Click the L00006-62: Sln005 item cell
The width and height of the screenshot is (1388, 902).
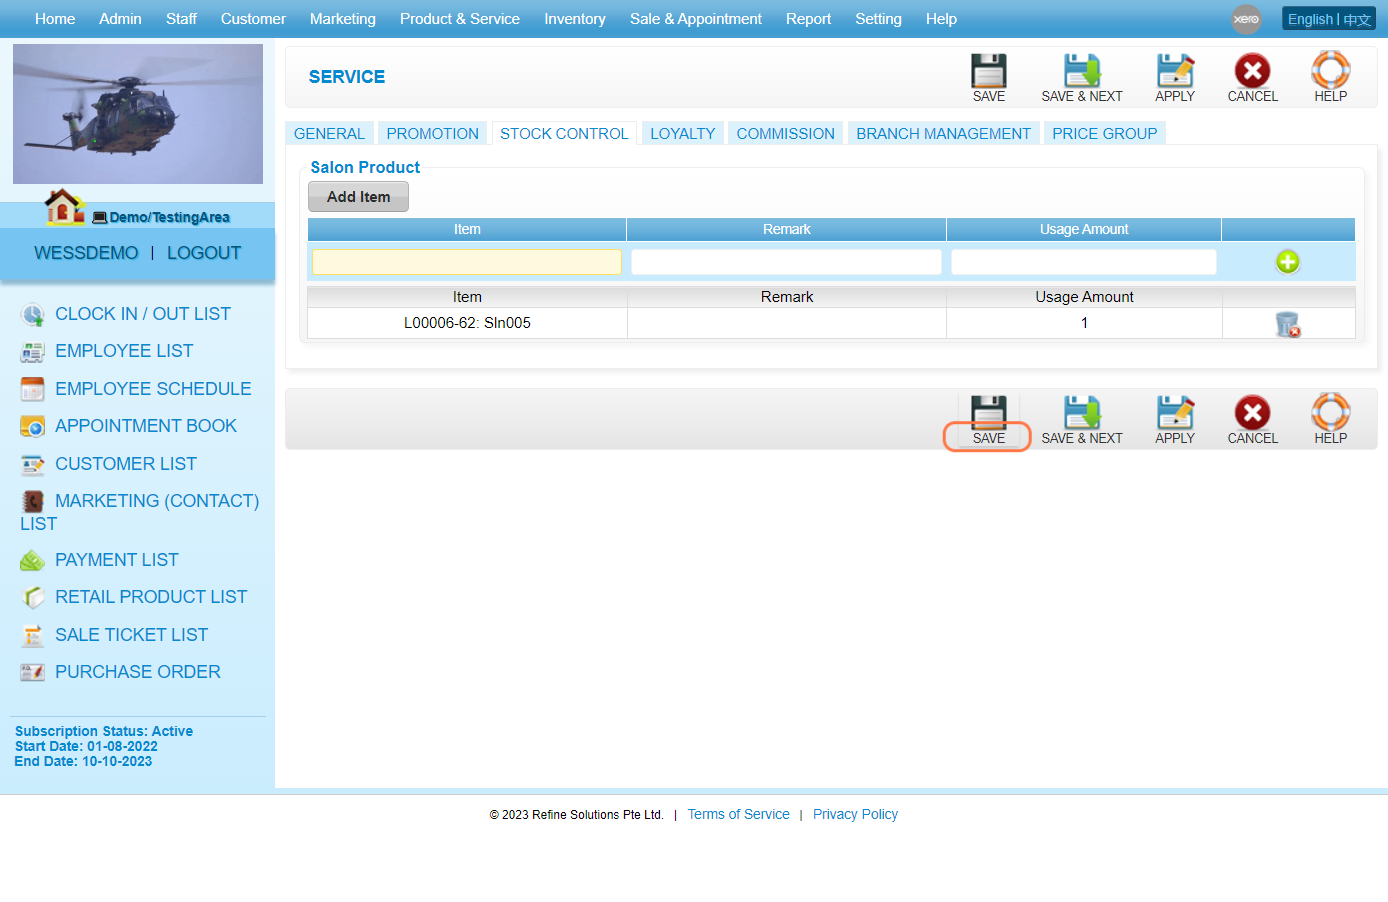pos(467,323)
